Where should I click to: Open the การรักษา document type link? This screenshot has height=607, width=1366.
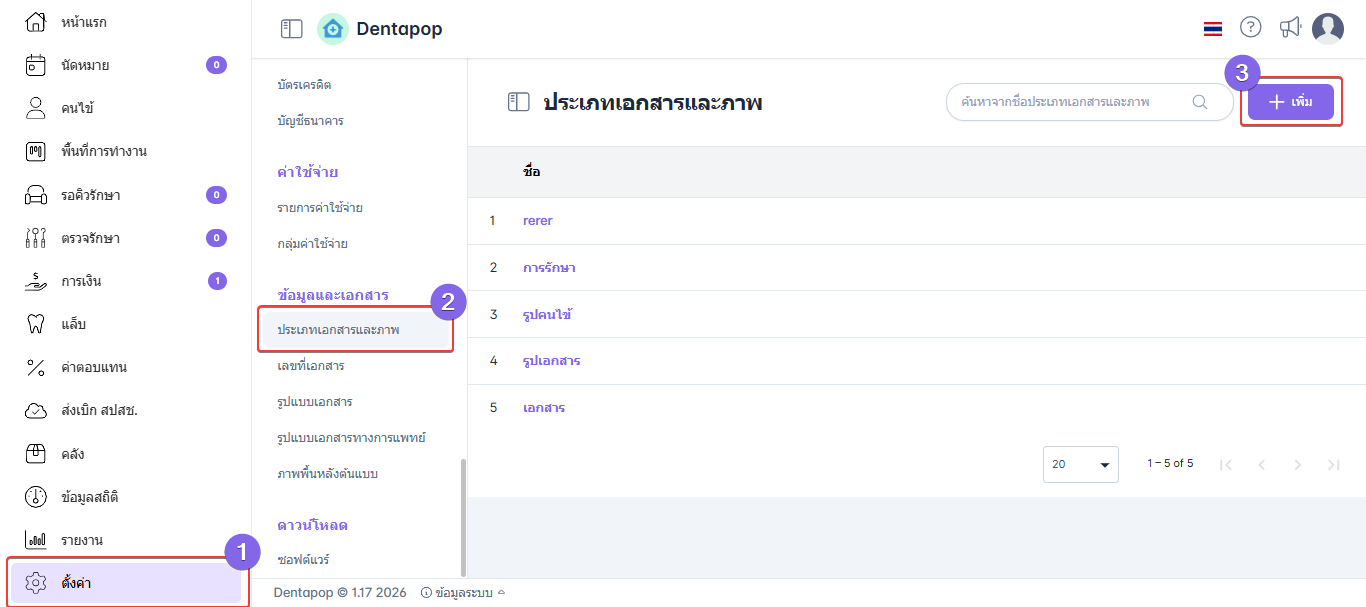click(x=549, y=268)
